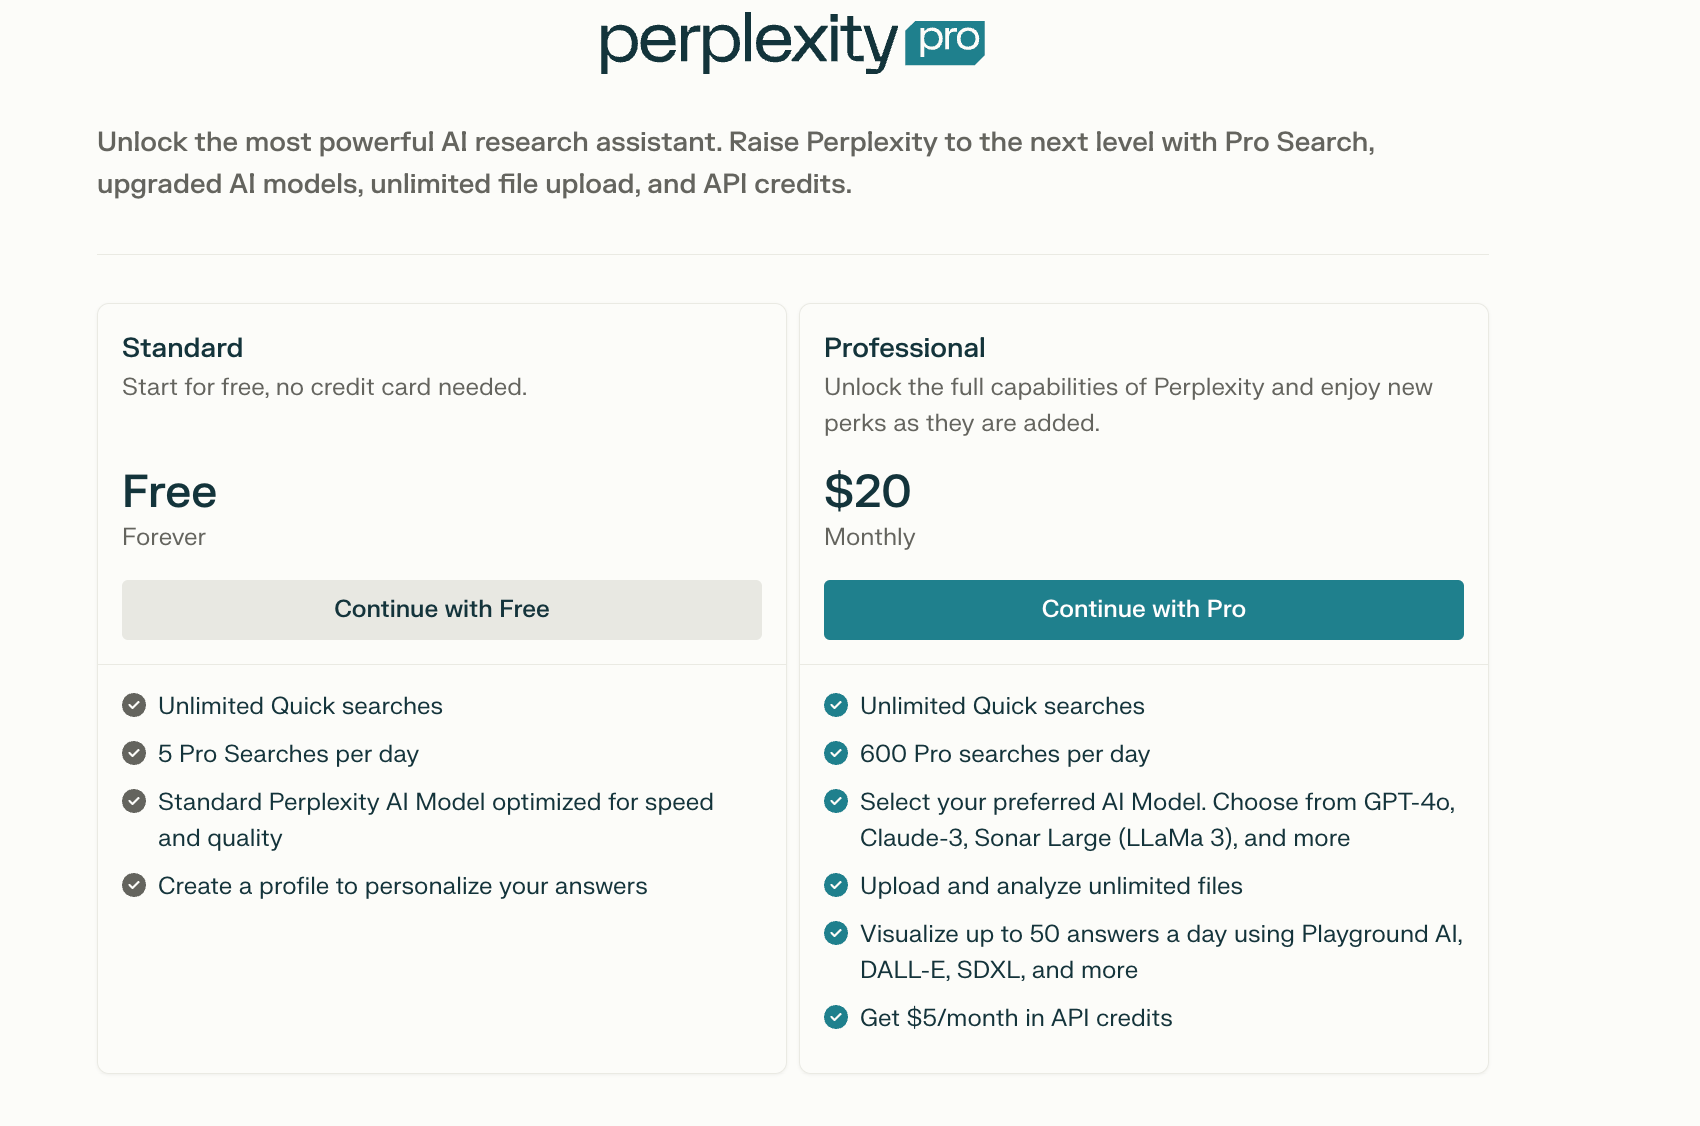The width and height of the screenshot is (1700, 1126).
Task: Click the 'Professional' plan heading
Action: point(904,347)
